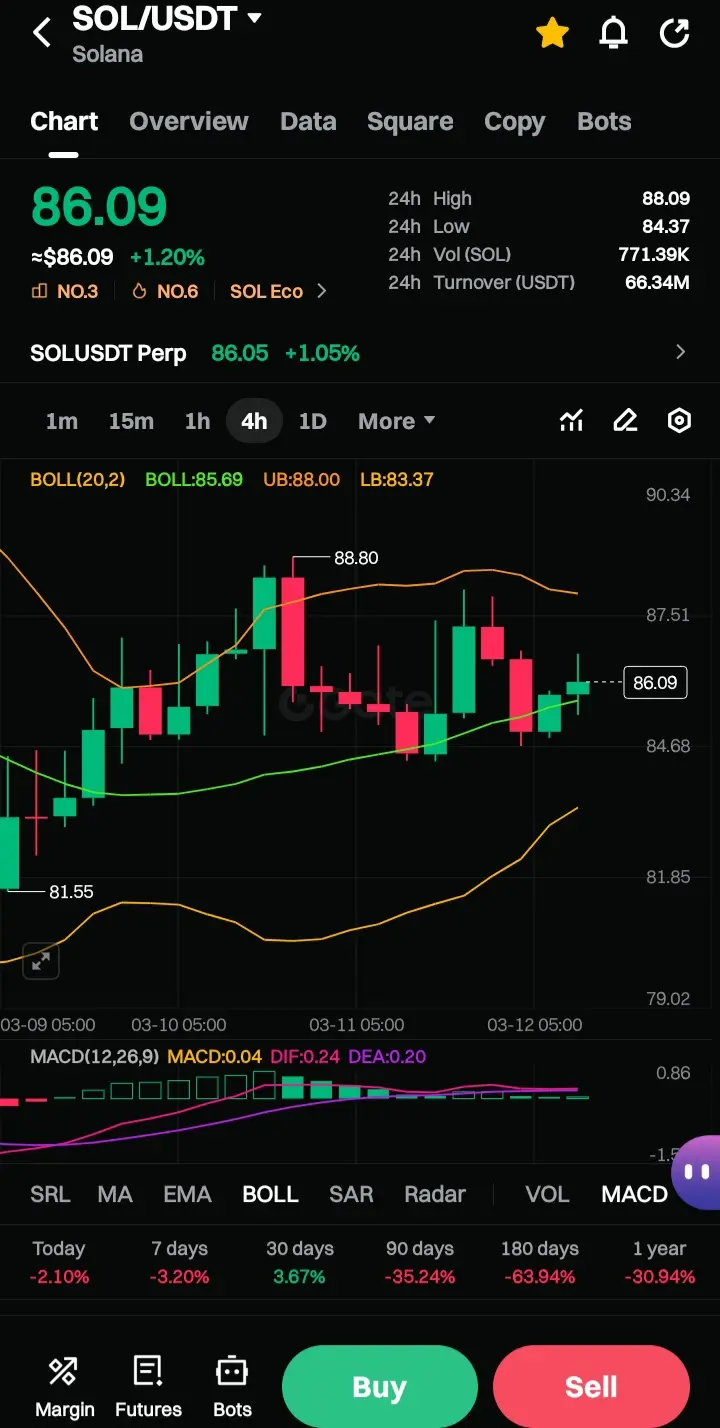Select the 15m timeframe

pos(131,421)
